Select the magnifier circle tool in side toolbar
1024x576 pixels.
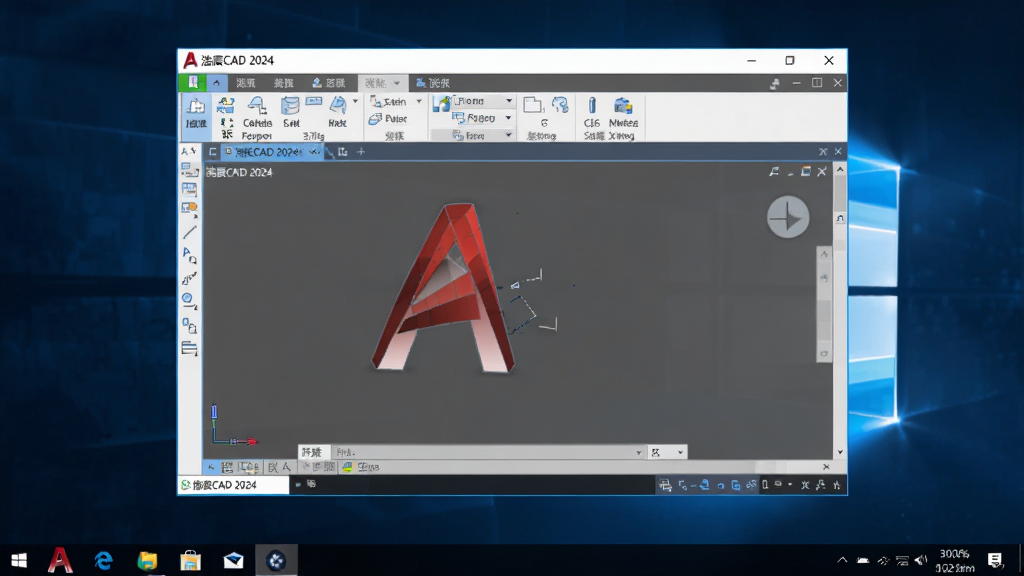coord(189,300)
